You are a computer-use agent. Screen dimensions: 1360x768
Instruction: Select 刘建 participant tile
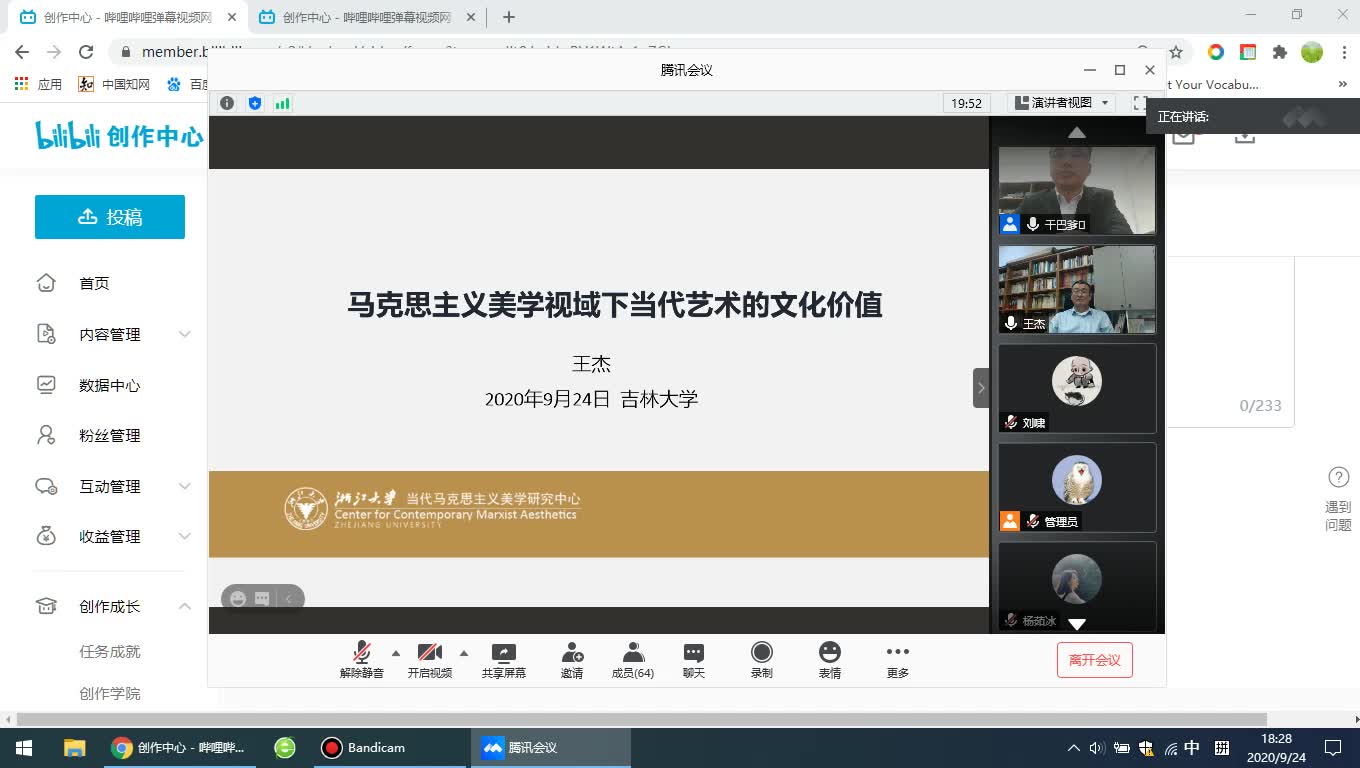pyautogui.click(x=1077, y=388)
